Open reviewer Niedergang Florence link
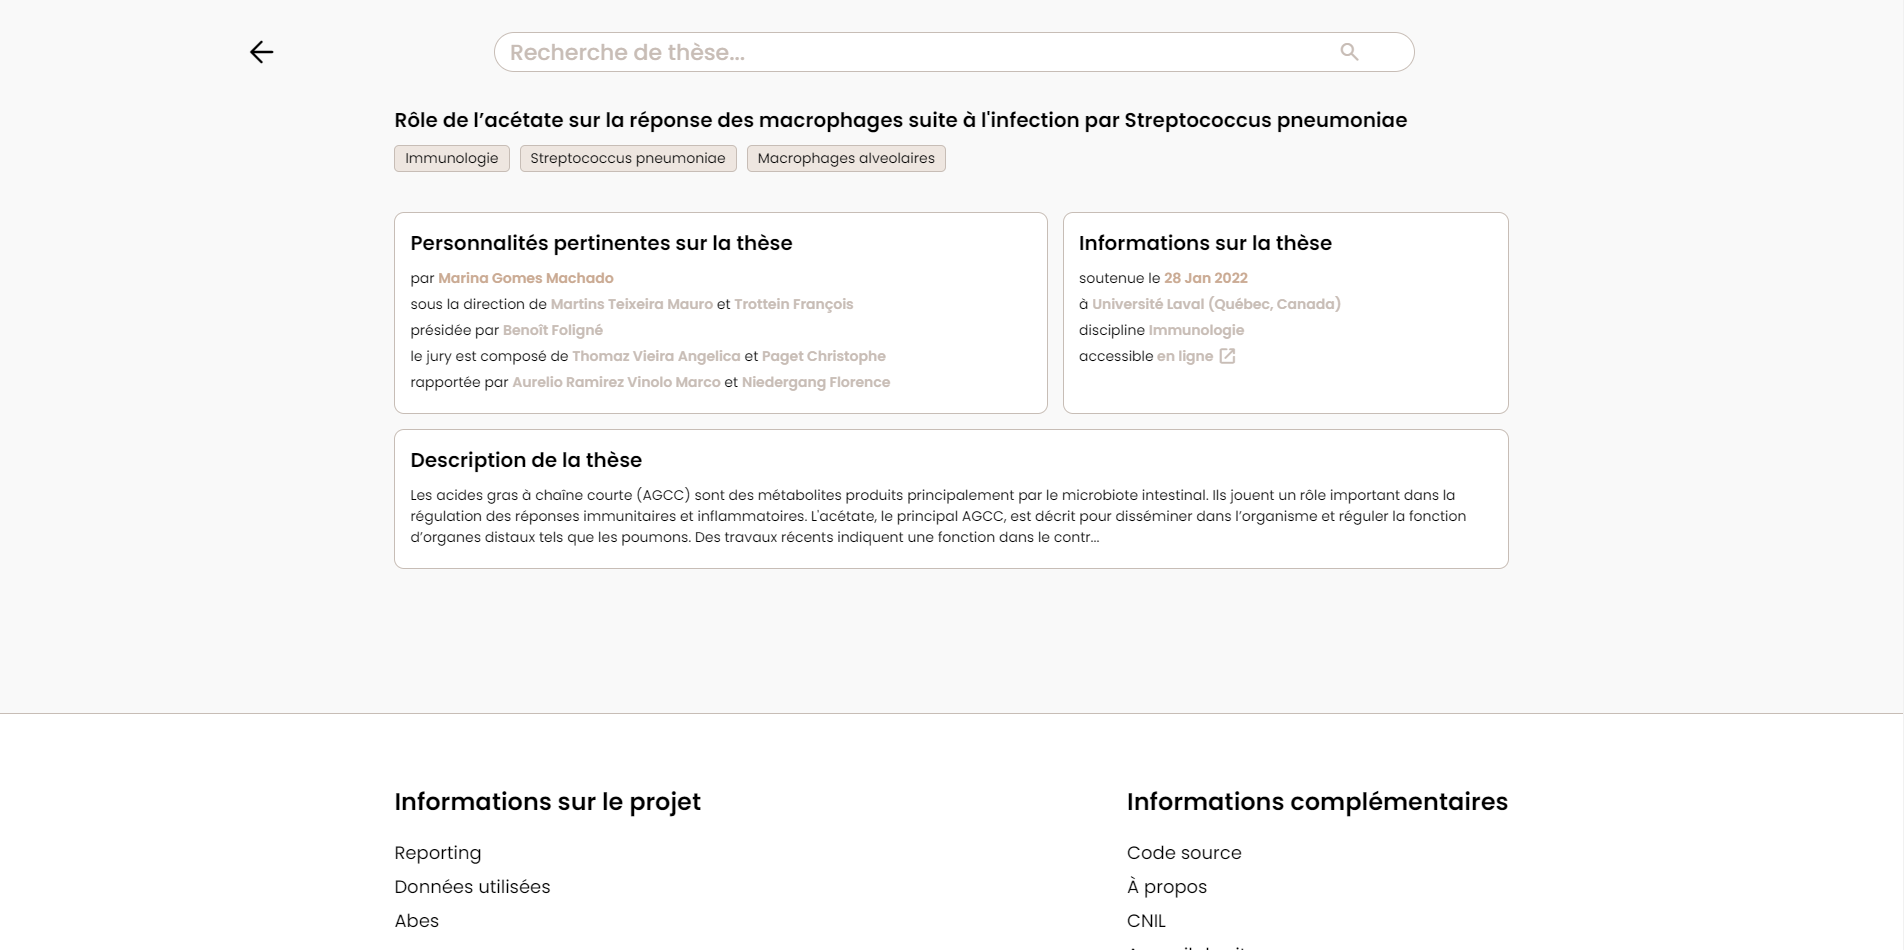This screenshot has height=950, width=1904. tap(815, 382)
